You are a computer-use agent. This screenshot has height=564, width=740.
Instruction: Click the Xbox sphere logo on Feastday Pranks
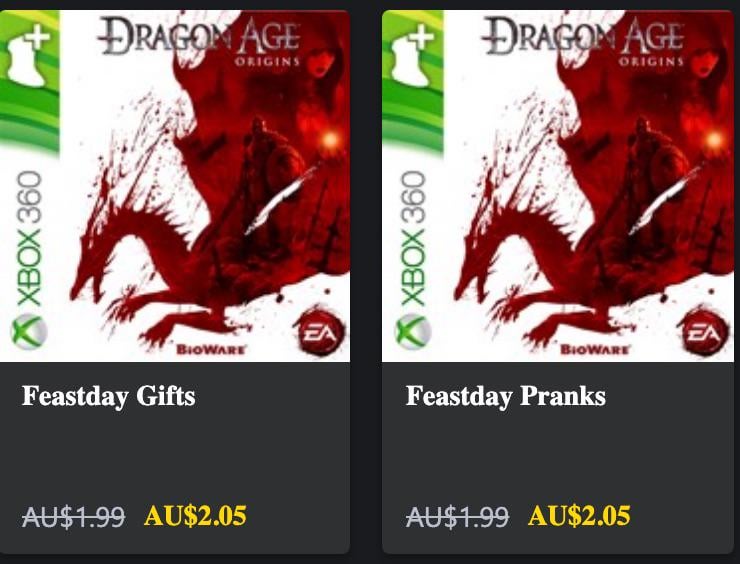(413, 332)
